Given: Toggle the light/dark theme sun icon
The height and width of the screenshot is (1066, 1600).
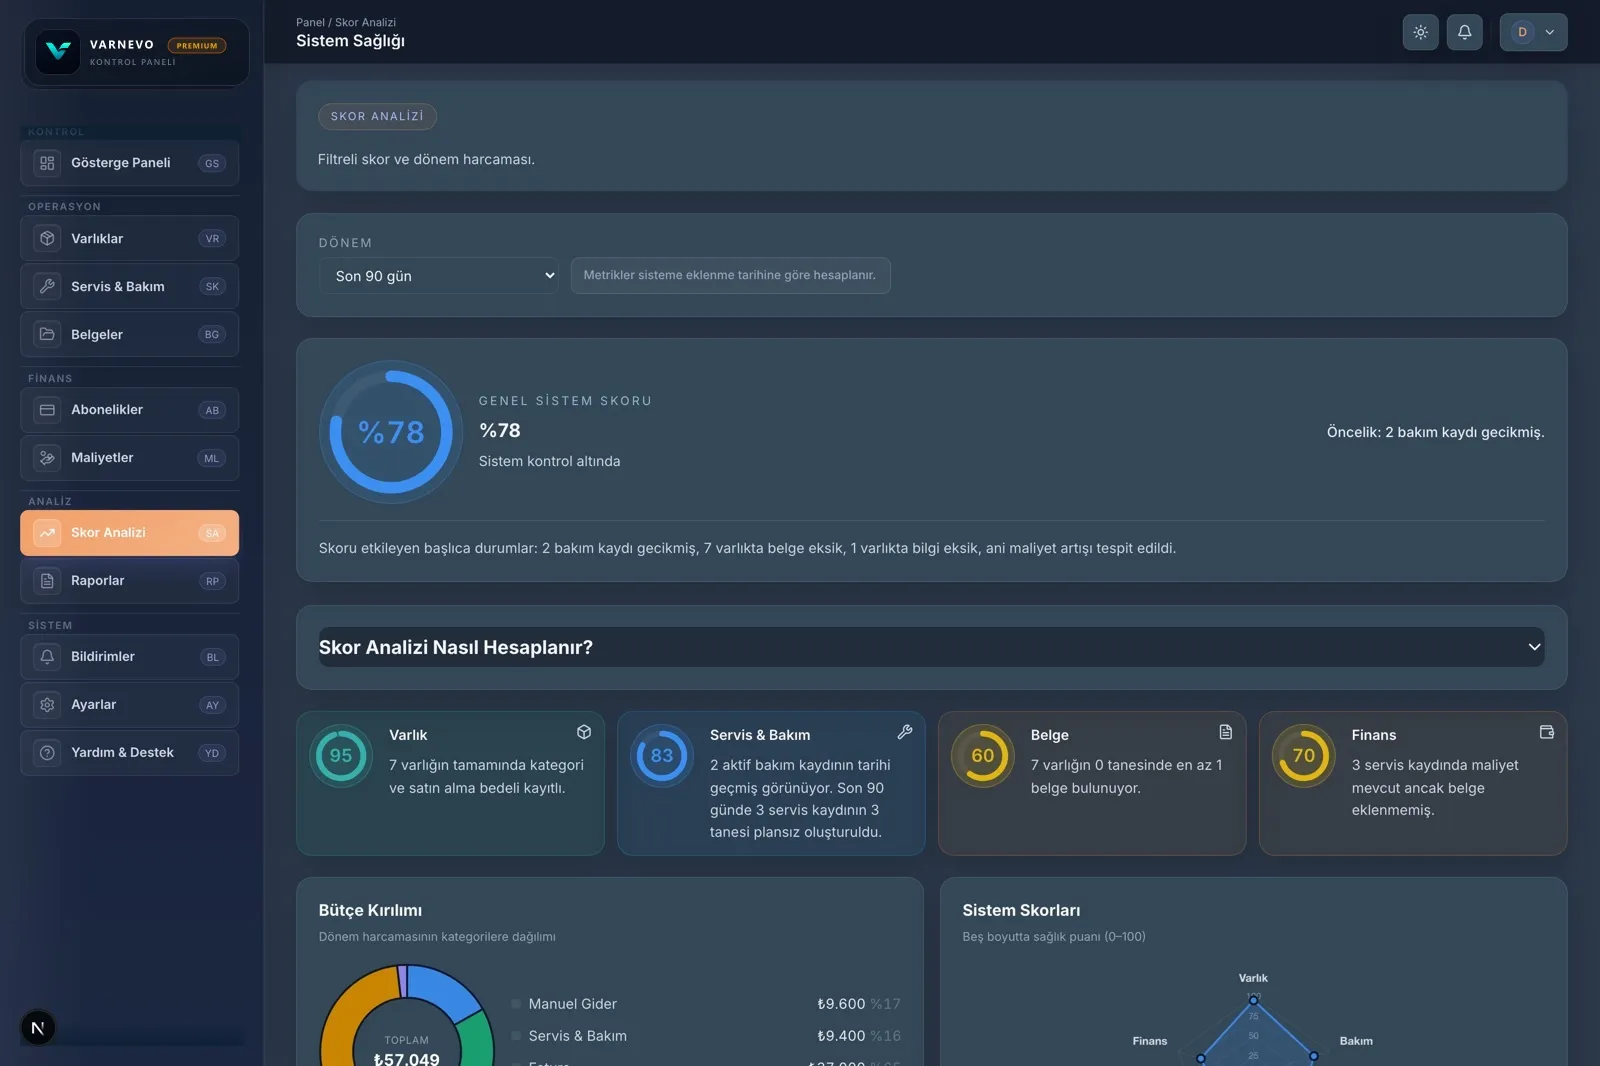Looking at the screenshot, I should tap(1420, 32).
